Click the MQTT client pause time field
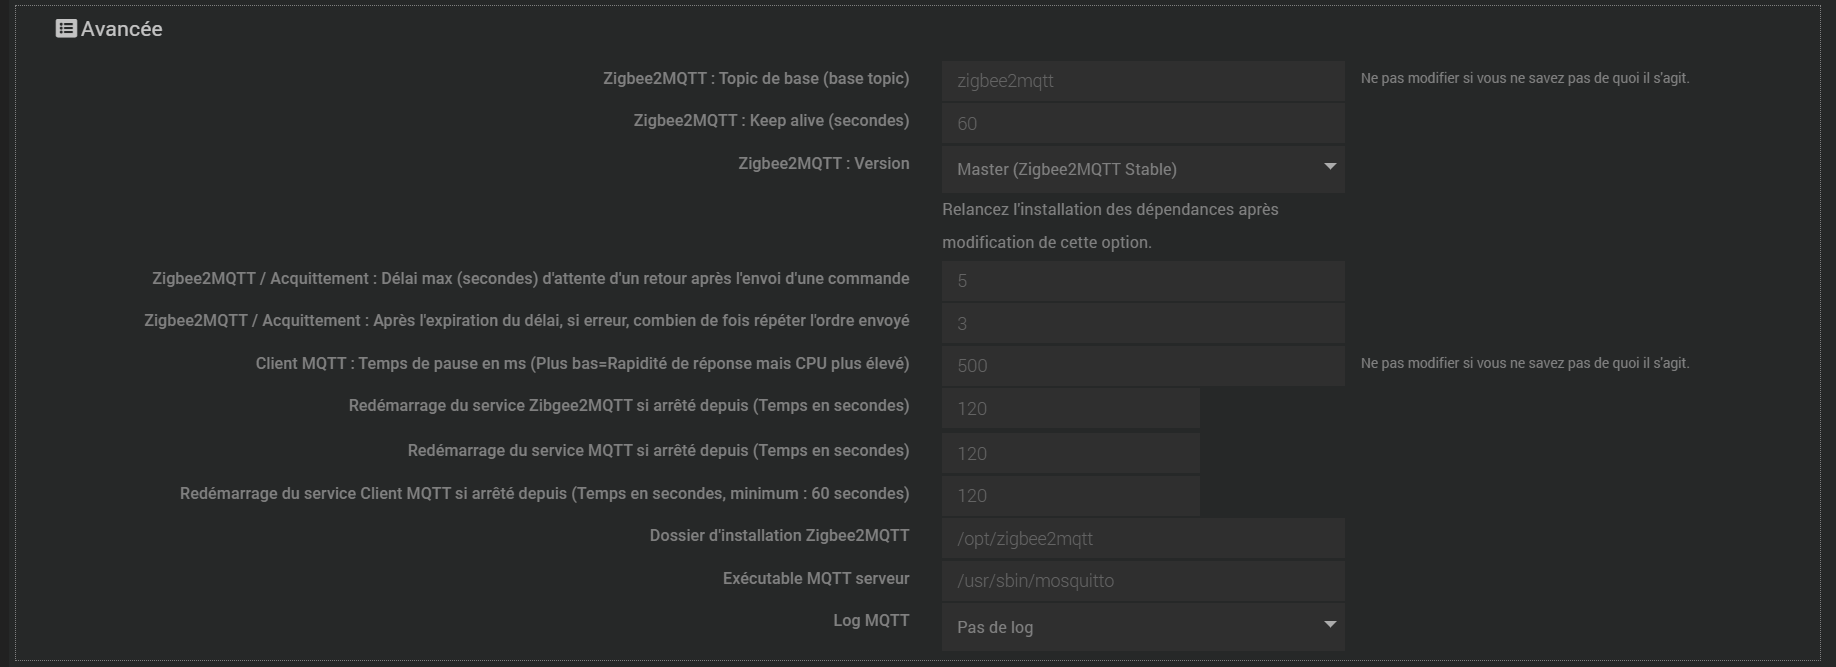1836x667 pixels. (1142, 366)
